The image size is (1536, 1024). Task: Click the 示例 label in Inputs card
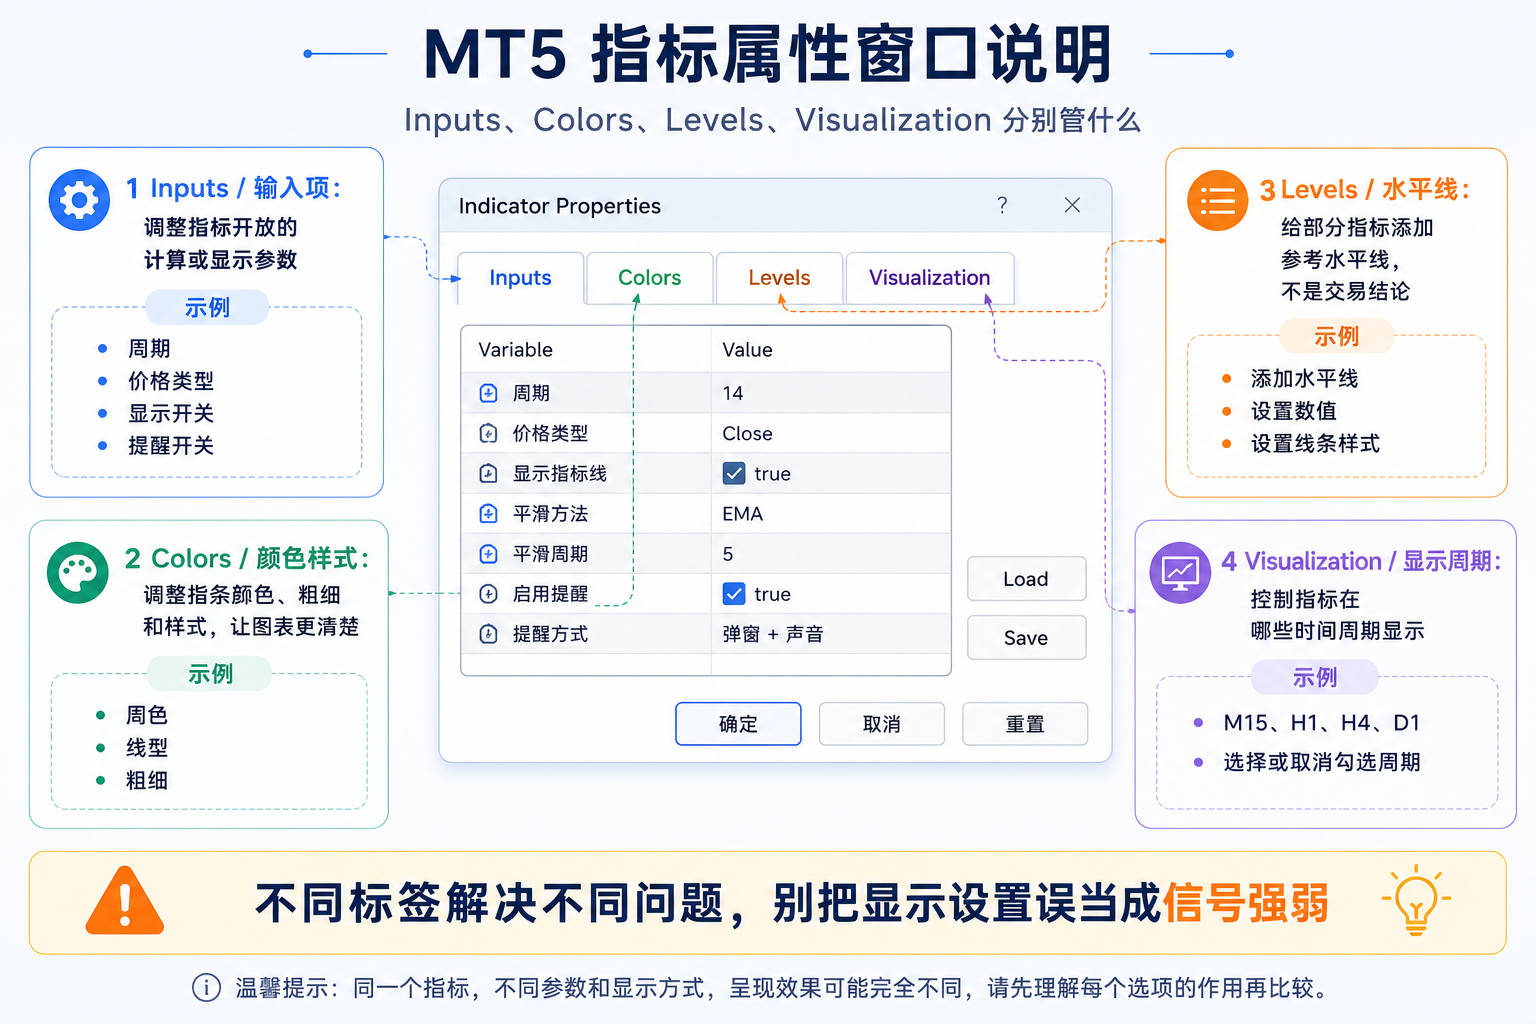[207, 307]
